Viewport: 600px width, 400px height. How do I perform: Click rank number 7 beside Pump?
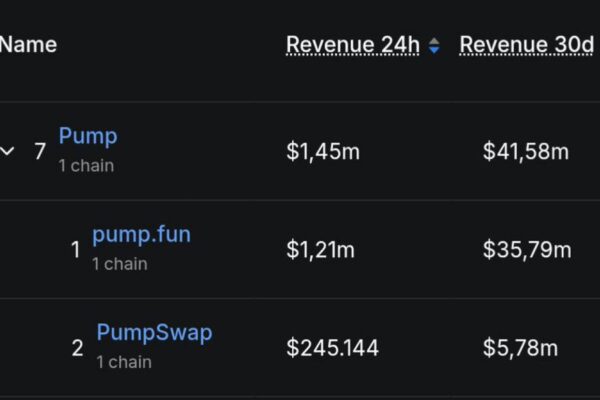tap(40, 152)
